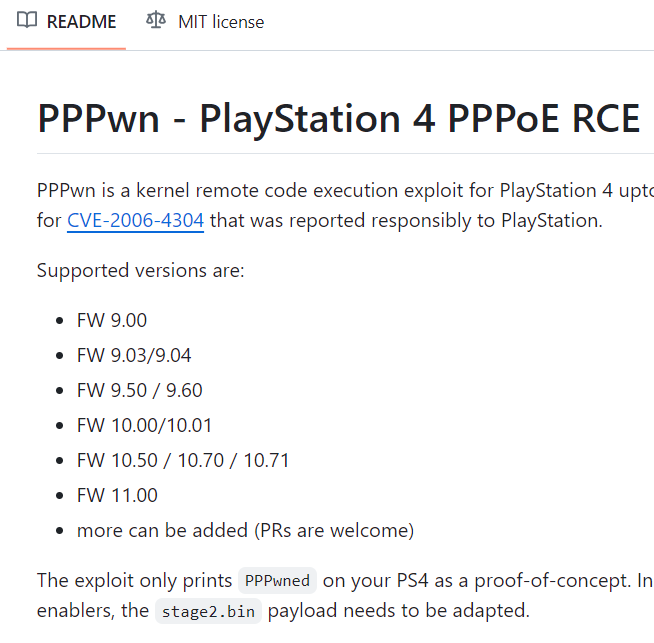Screen dimensions: 654x643
Task: Switch to the README tab
Action: click(x=66, y=22)
